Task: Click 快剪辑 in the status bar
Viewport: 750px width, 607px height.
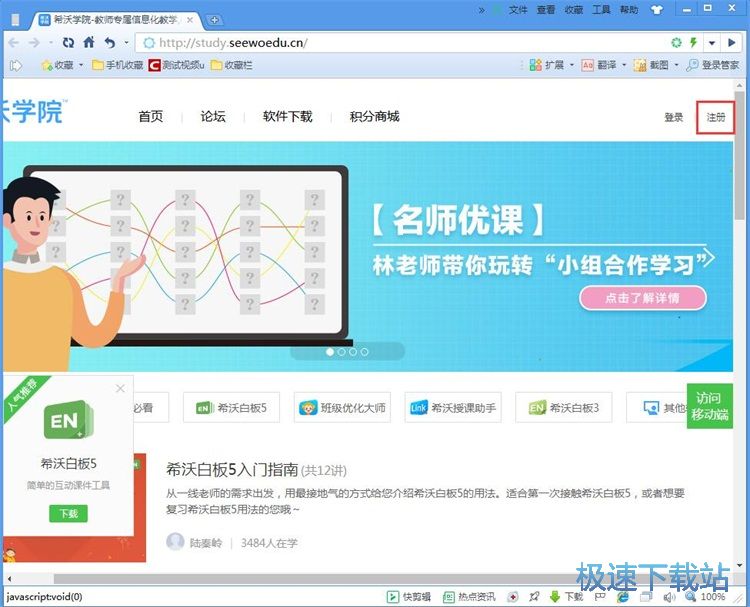Action: point(409,596)
